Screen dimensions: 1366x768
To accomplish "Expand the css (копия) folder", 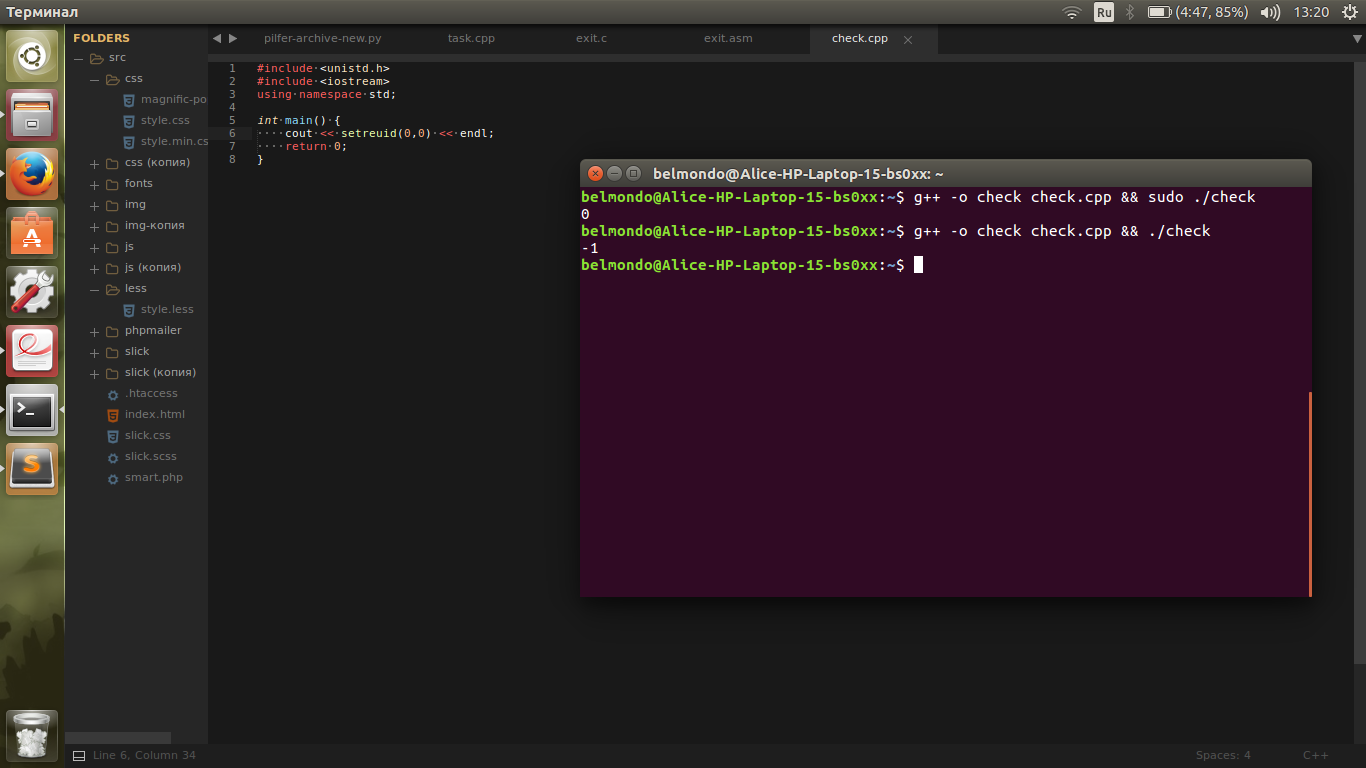I will click(x=94, y=163).
